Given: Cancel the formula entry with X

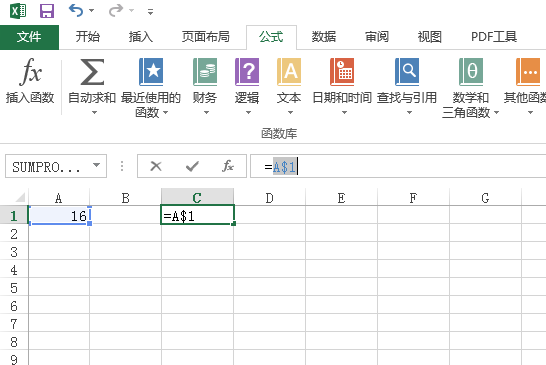Looking at the screenshot, I should point(156,166).
